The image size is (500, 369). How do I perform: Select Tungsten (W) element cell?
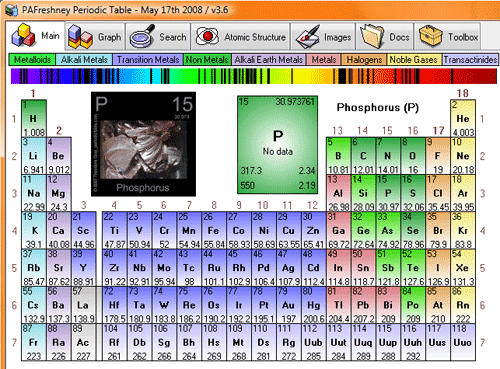pyautogui.click(x=164, y=305)
